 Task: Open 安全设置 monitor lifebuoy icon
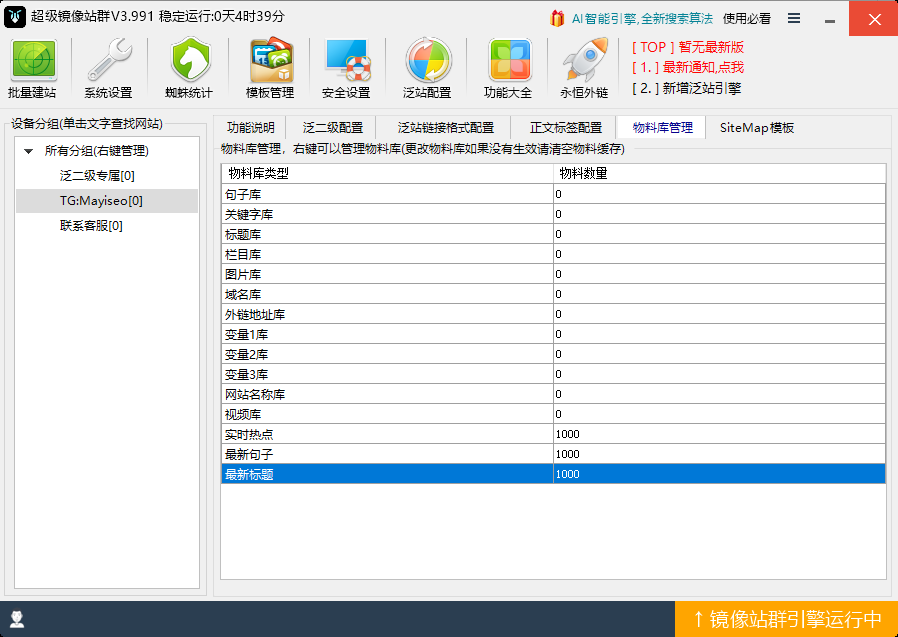(346, 61)
